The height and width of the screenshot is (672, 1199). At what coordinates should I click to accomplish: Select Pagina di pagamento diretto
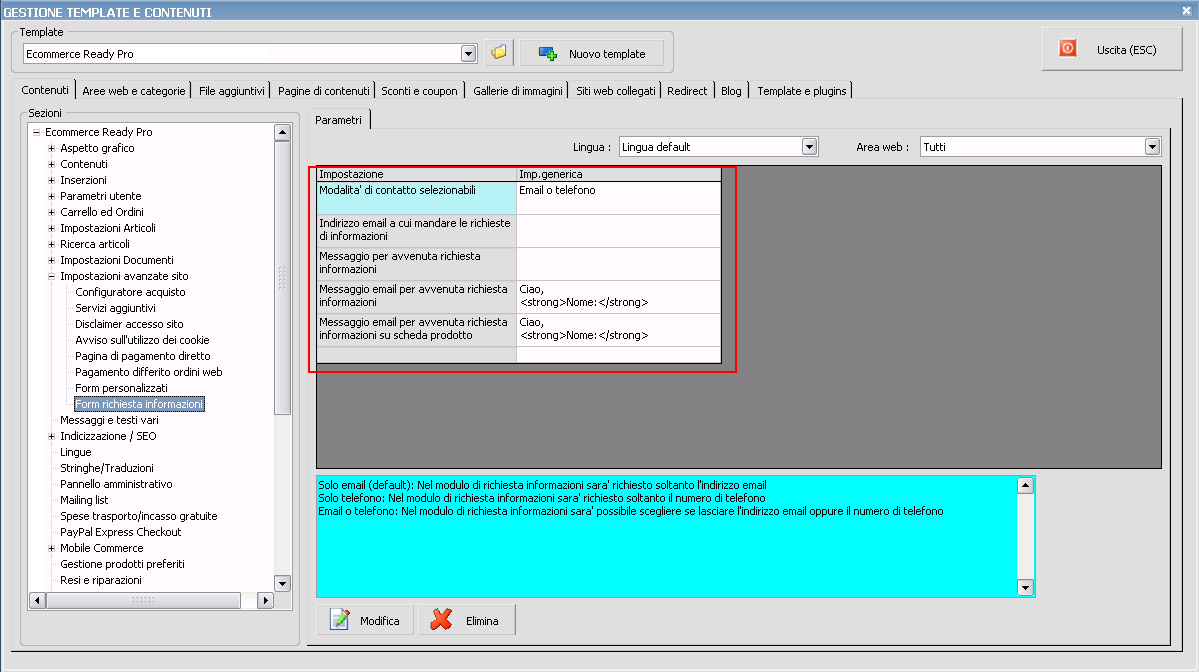[143, 356]
